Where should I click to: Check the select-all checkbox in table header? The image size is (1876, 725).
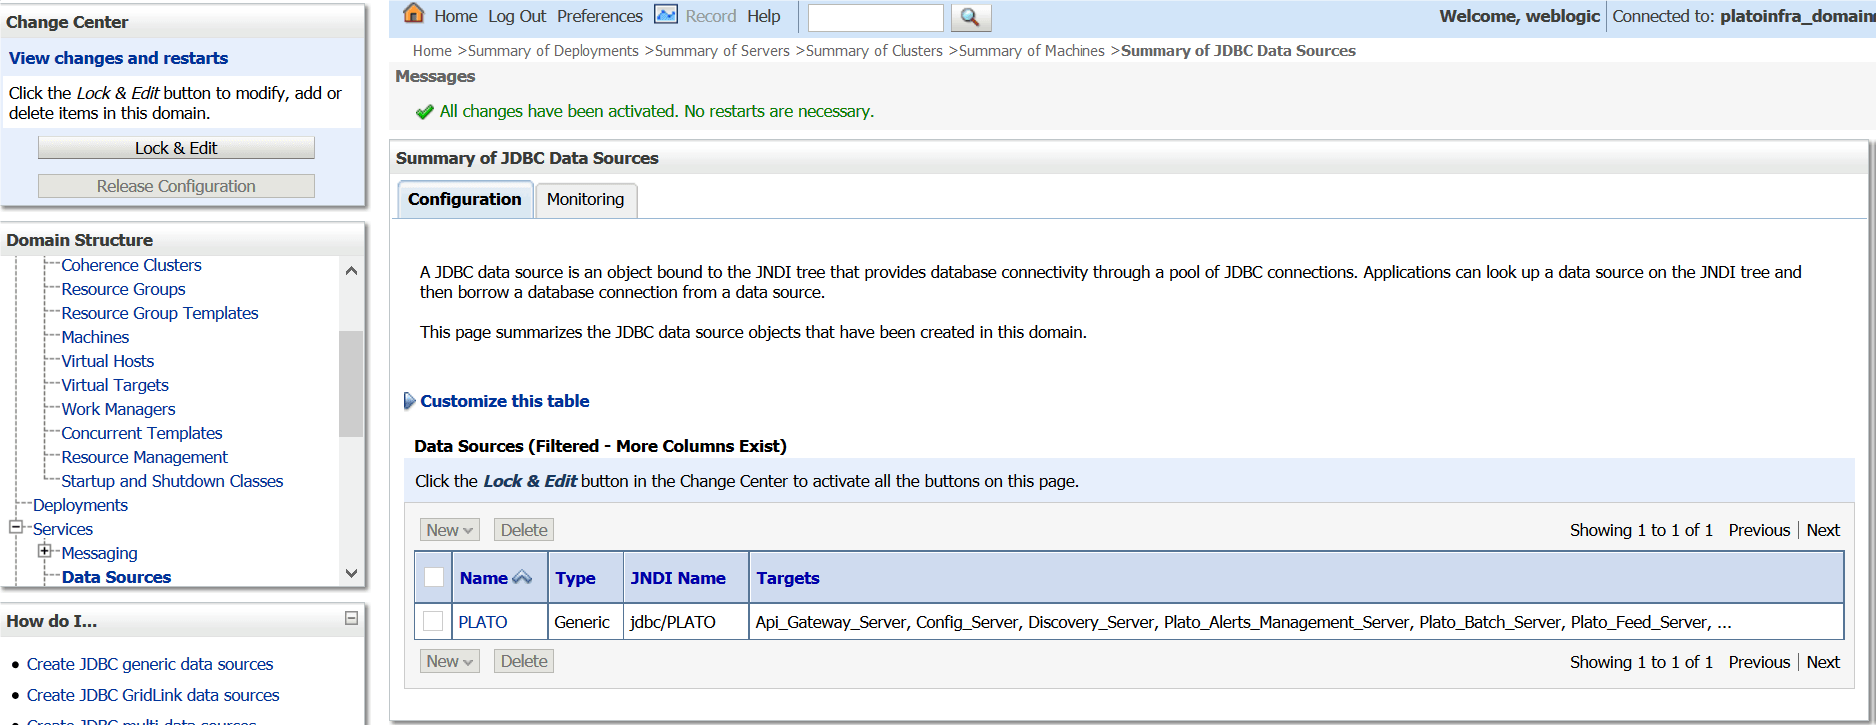click(434, 577)
